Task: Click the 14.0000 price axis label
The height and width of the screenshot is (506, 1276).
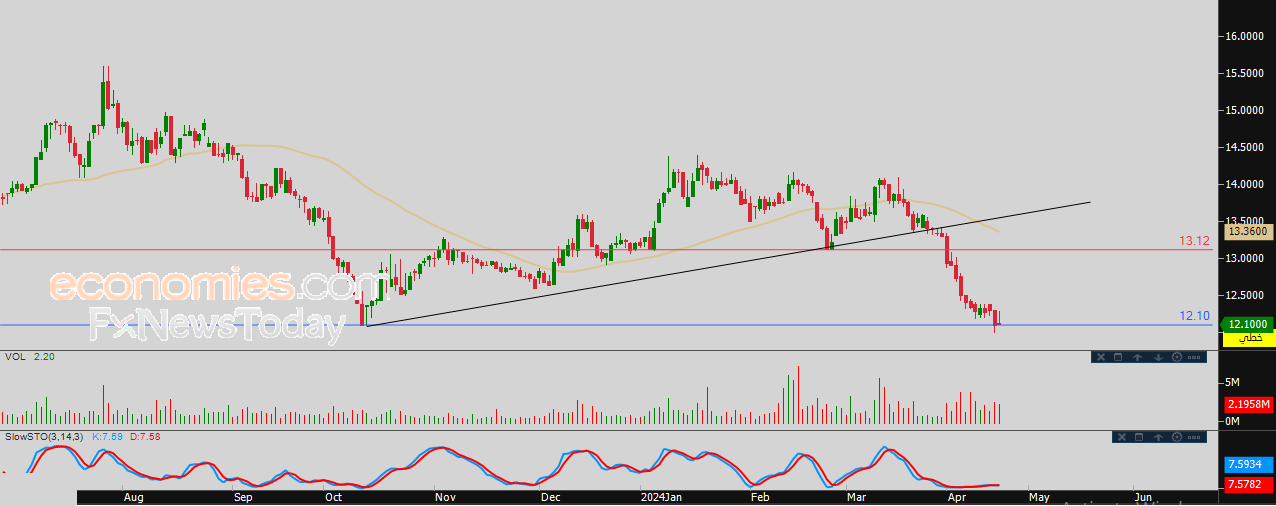Action: [x=1246, y=184]
